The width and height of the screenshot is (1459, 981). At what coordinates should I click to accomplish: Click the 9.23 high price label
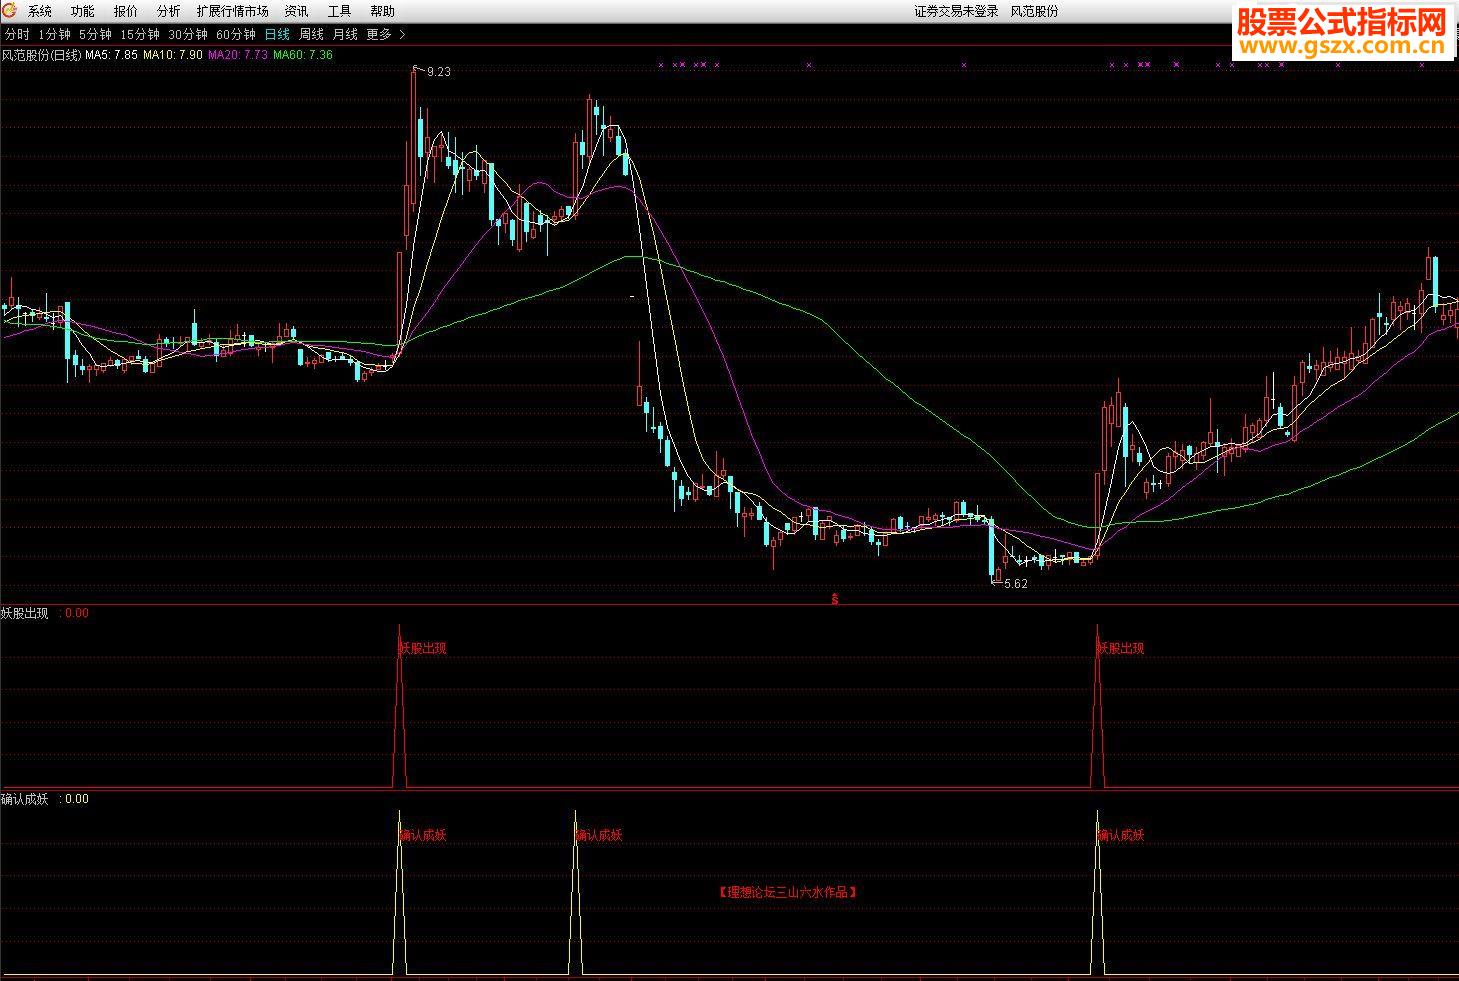pos(438,72)
